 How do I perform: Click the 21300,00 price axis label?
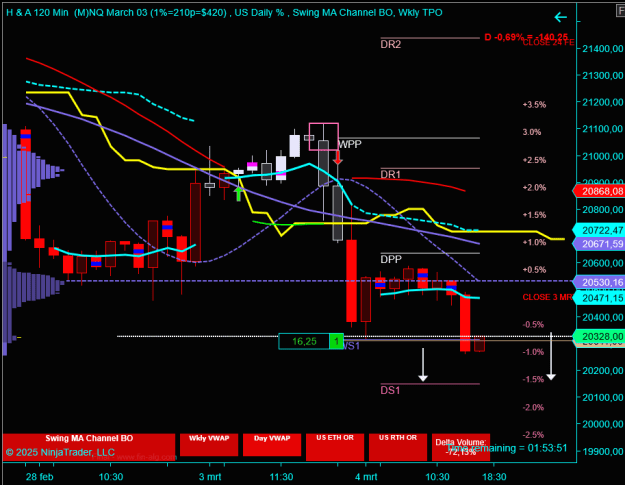pos(603,75)
